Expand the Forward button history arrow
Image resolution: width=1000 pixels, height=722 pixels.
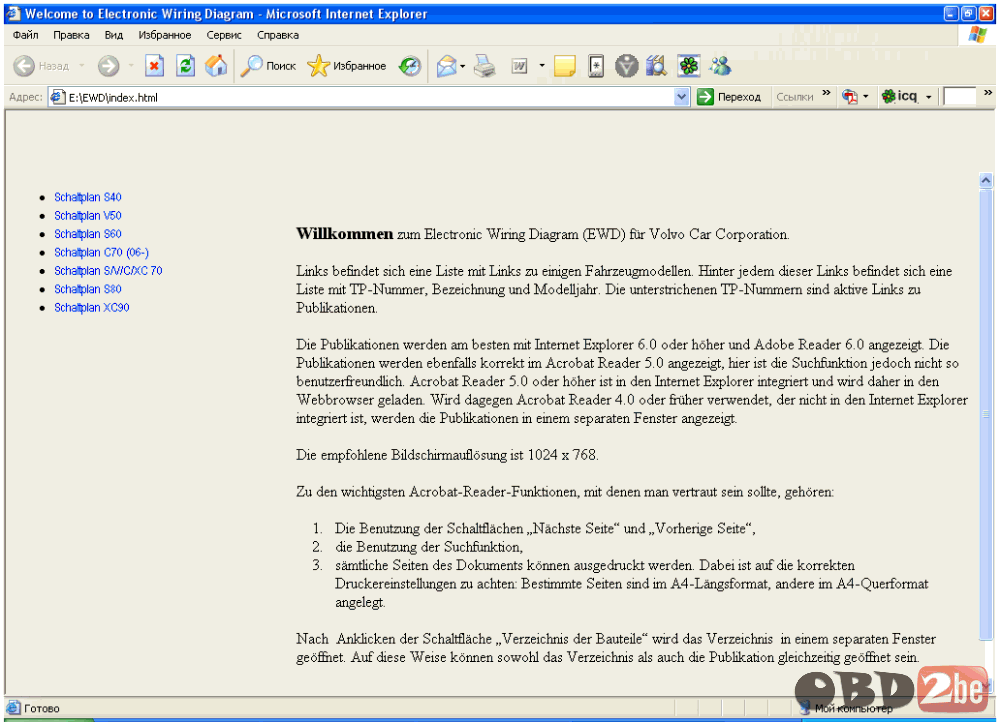coord(131,66)
